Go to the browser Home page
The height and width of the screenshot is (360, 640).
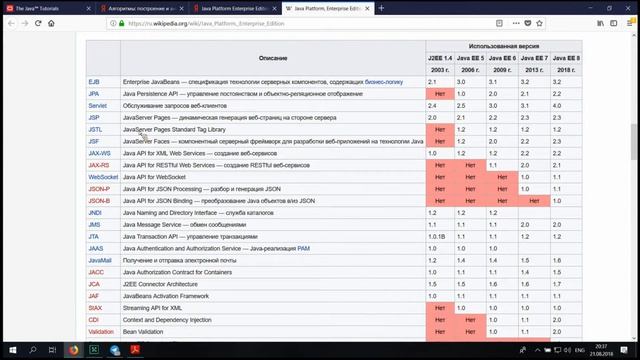pyautogui.click(x=51, y=23)
